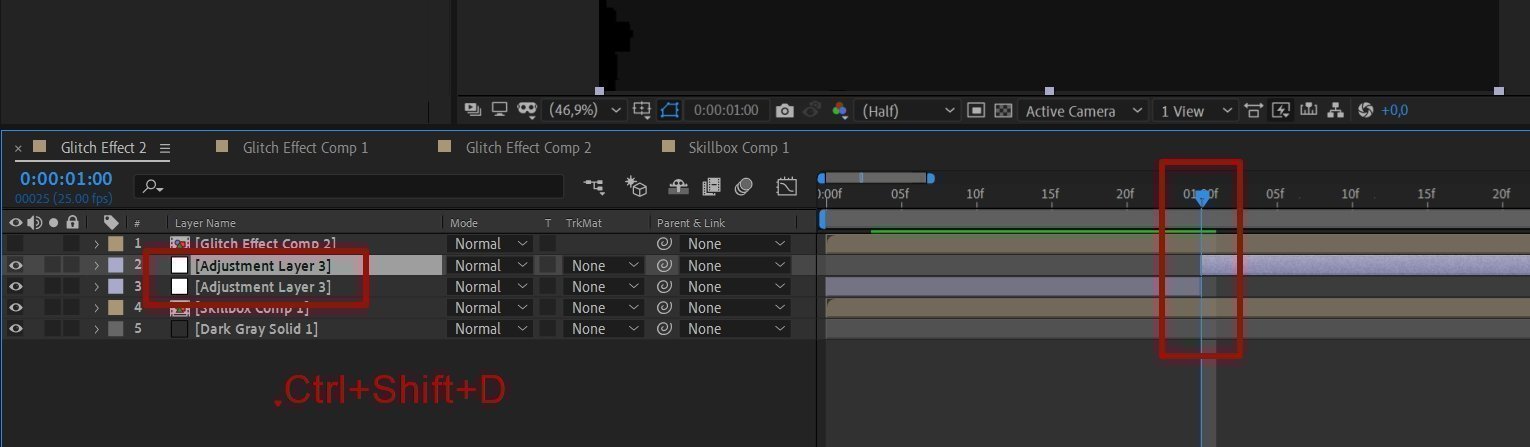Open magnification dropdown (46,9%)
This screenshot has height=447, width=1530.
(x=586, y=110)
